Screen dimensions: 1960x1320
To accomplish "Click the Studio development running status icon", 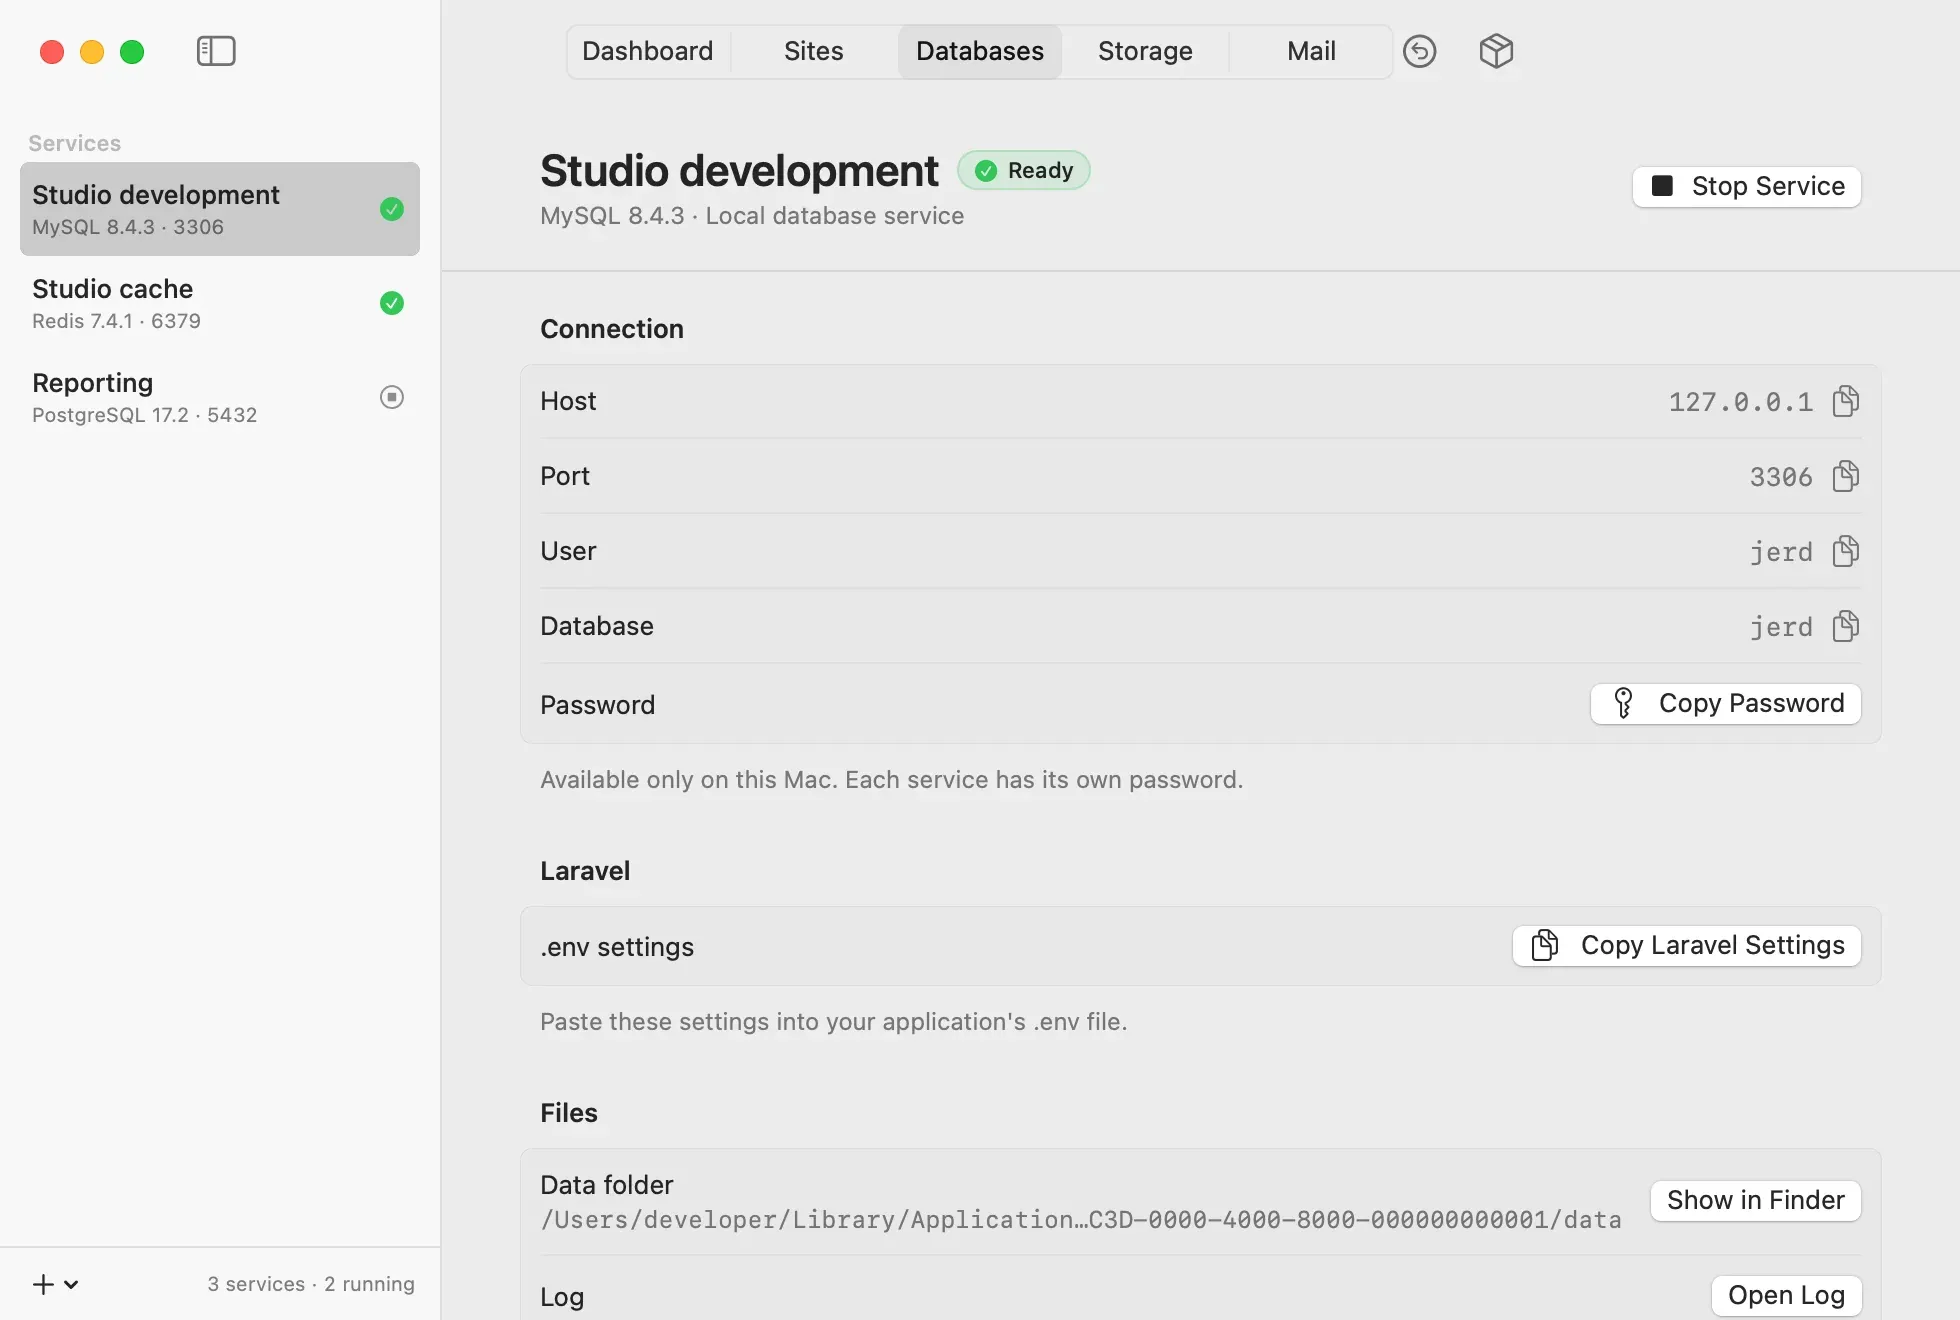I will [x=392, y=209].
